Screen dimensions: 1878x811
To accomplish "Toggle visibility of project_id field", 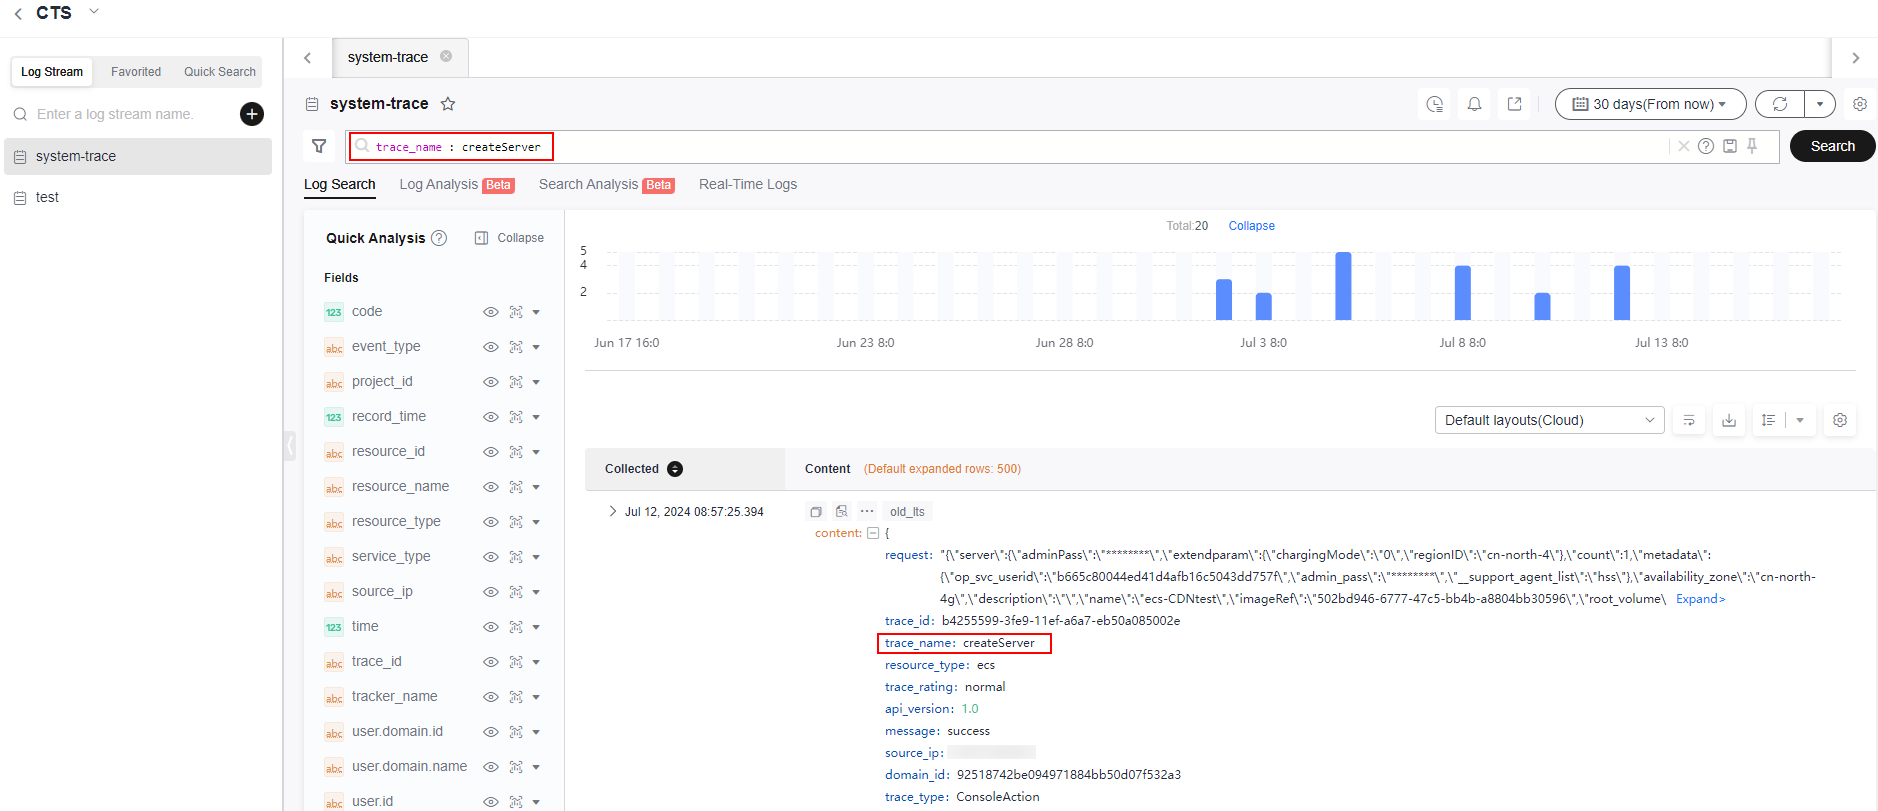I will 491,382.
